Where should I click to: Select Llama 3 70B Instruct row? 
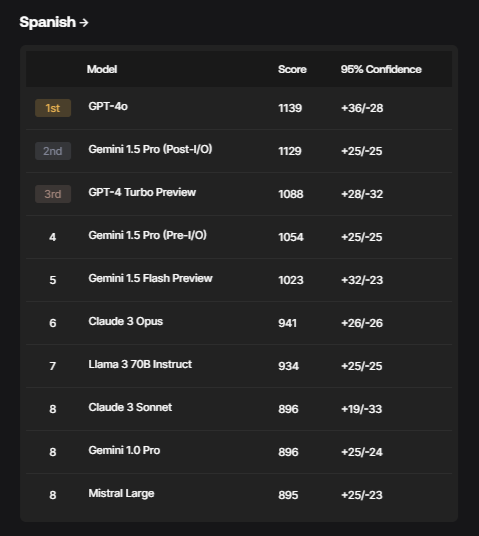[x=239, y=366]
